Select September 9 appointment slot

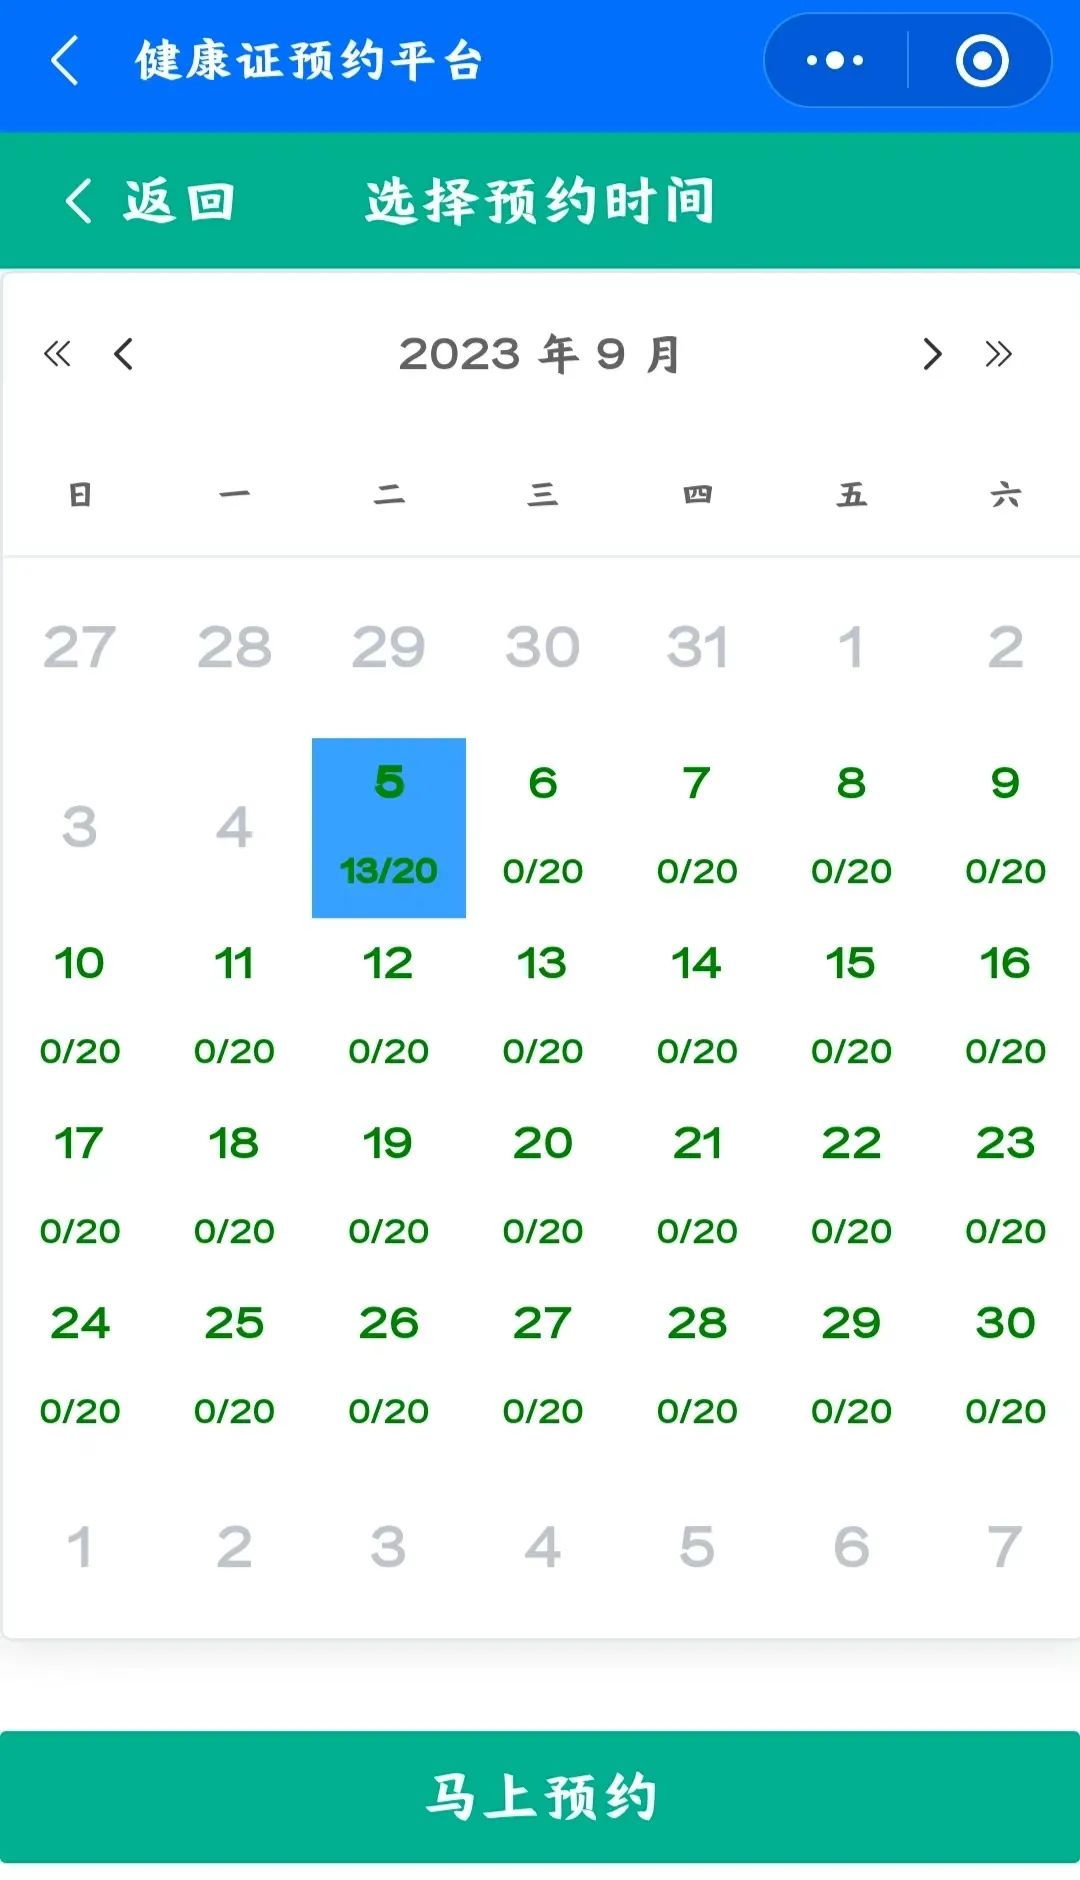point(1005,827)
